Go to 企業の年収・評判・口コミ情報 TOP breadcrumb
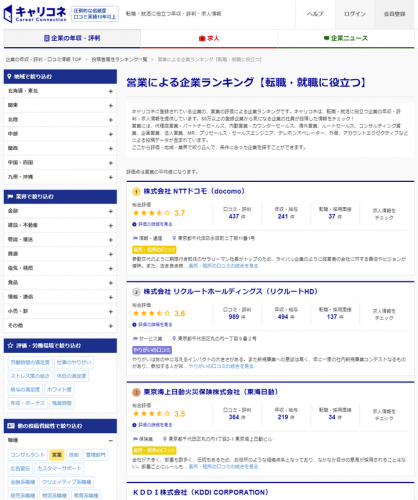 pyautogui.click(x=44, y=59)
